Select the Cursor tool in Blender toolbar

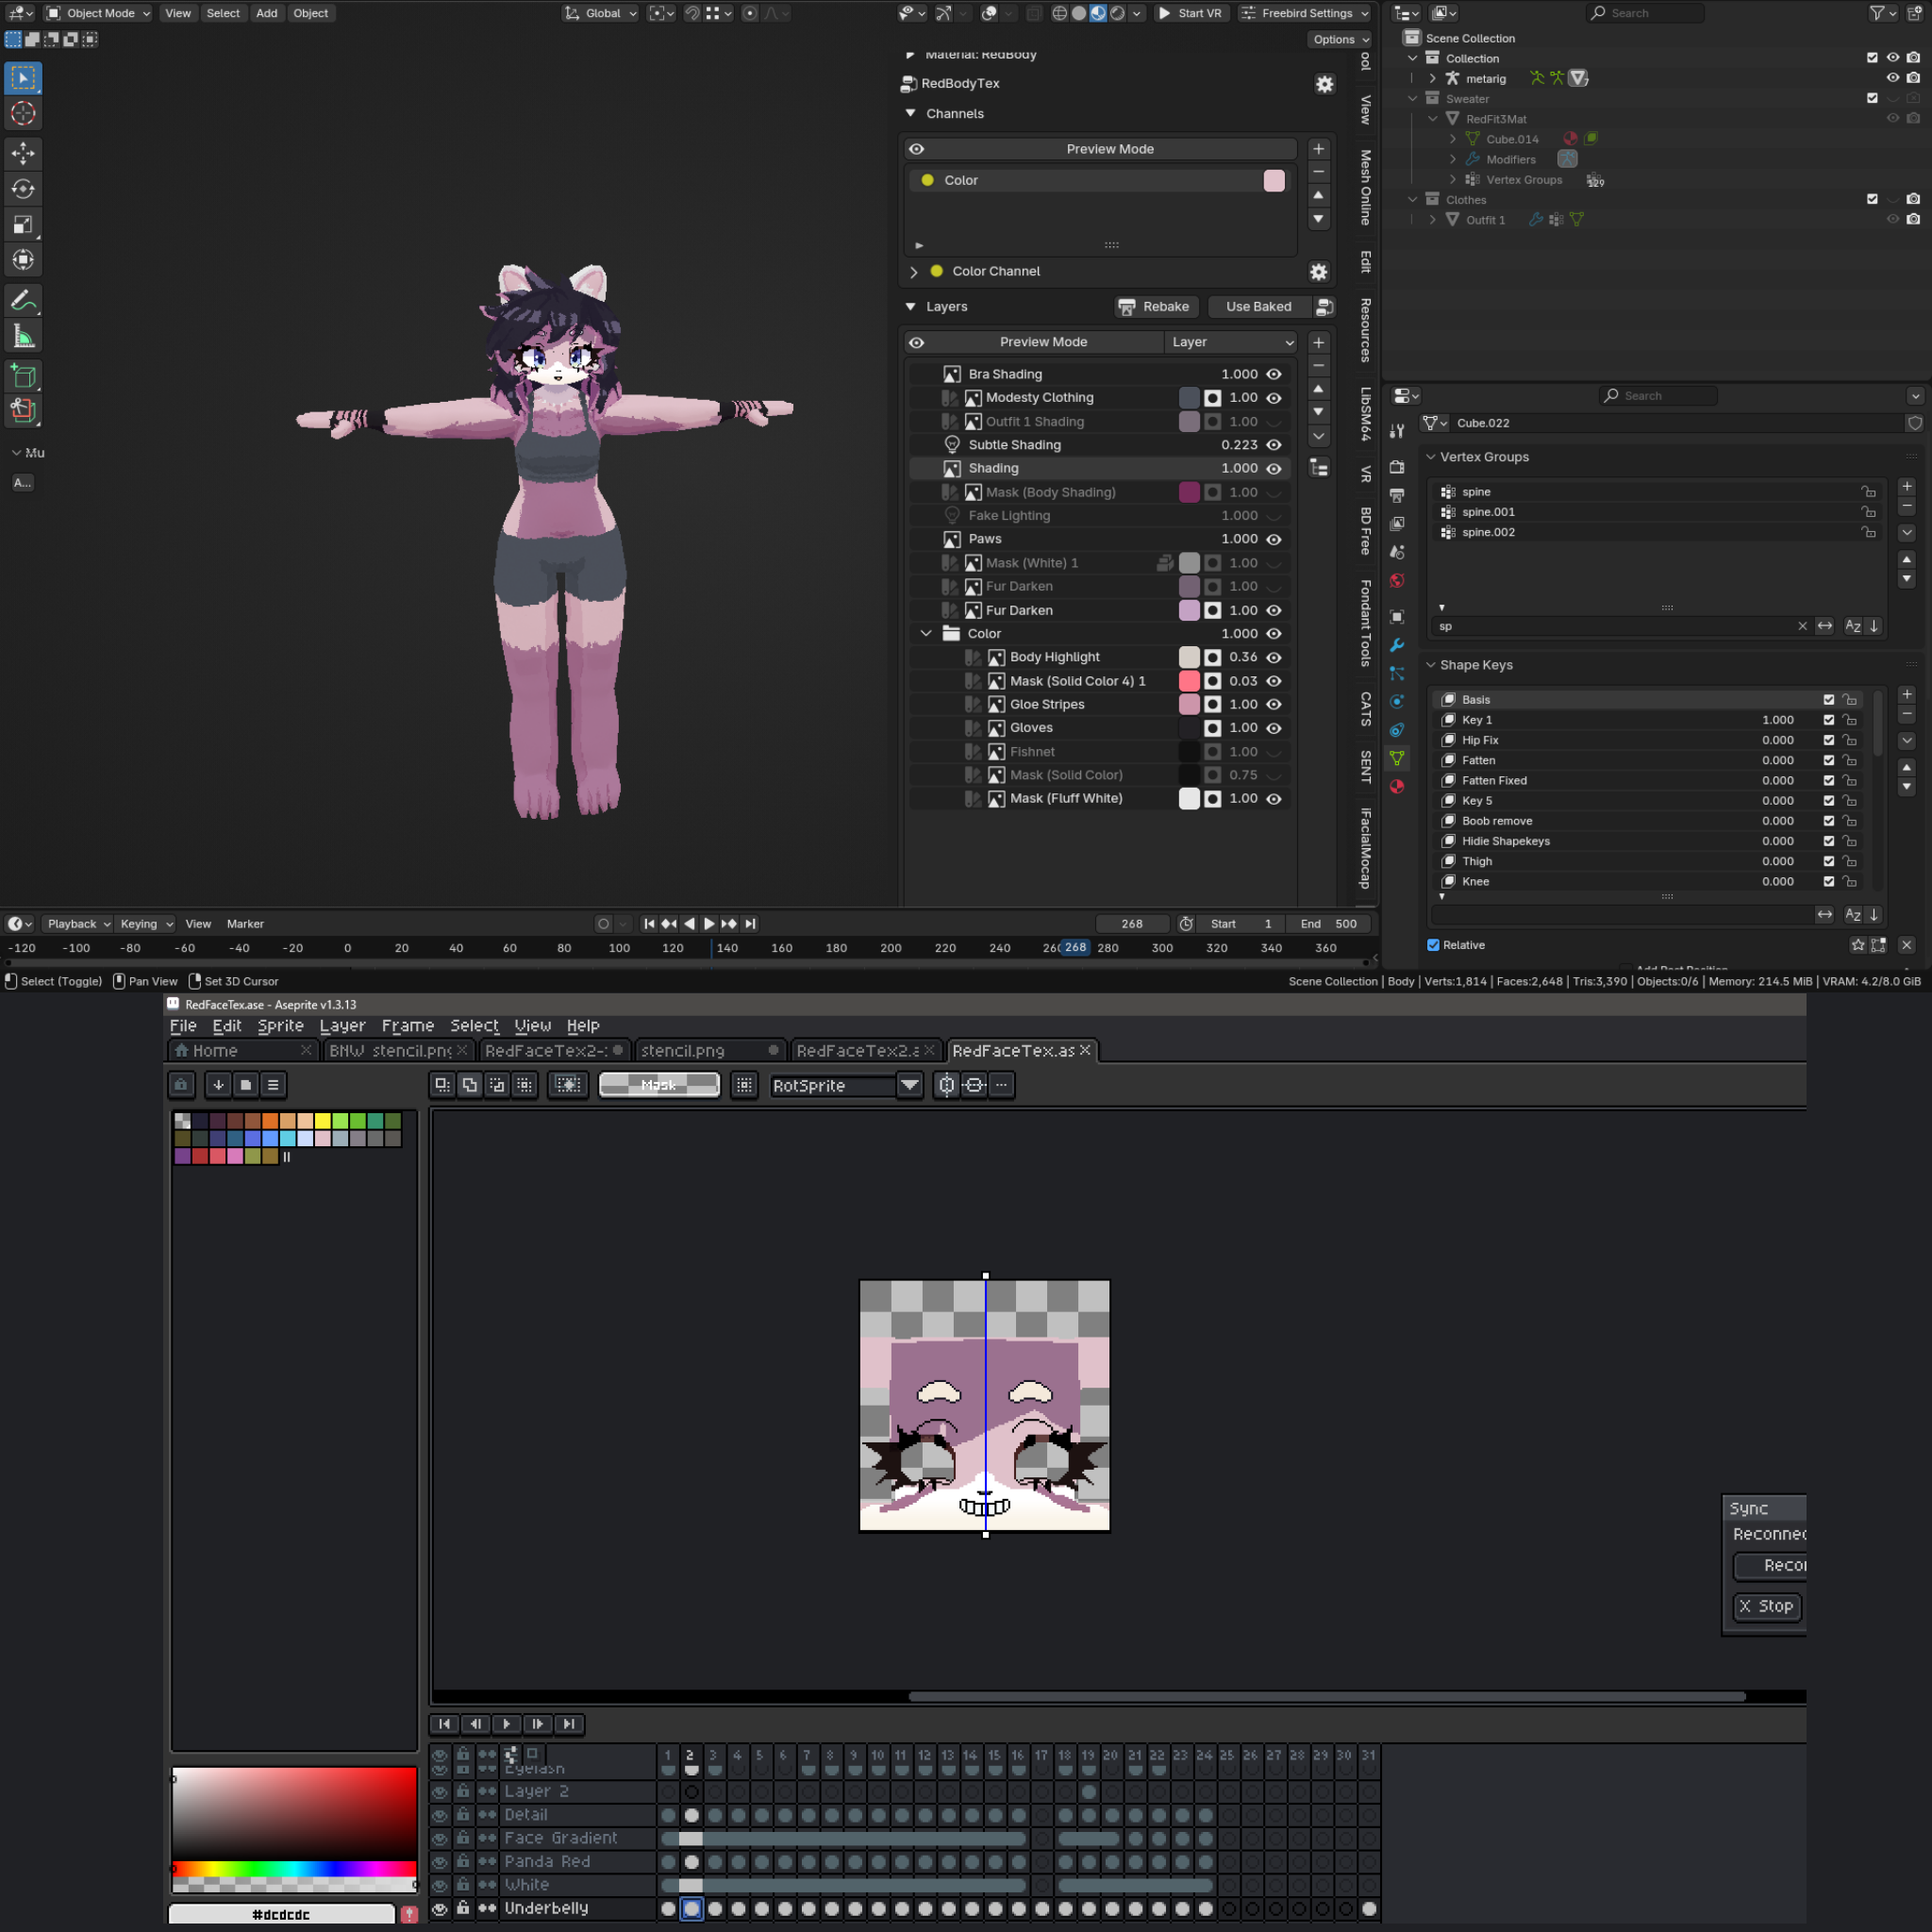coord(23,113)
